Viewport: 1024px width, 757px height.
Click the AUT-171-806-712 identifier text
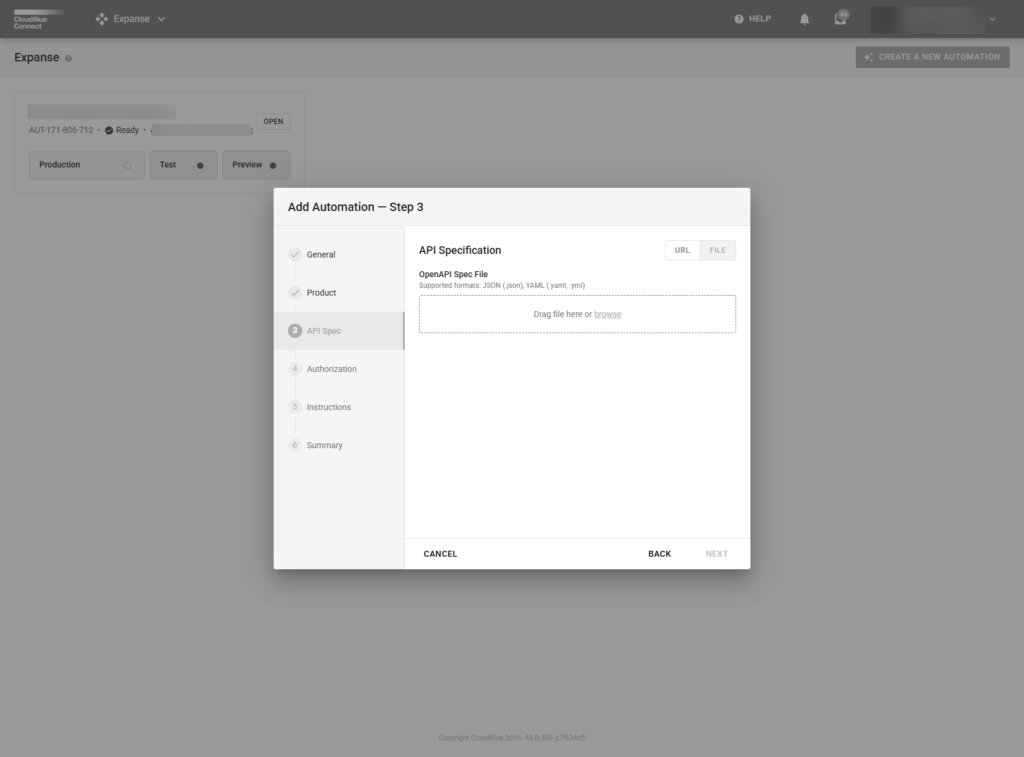(61, 130)
